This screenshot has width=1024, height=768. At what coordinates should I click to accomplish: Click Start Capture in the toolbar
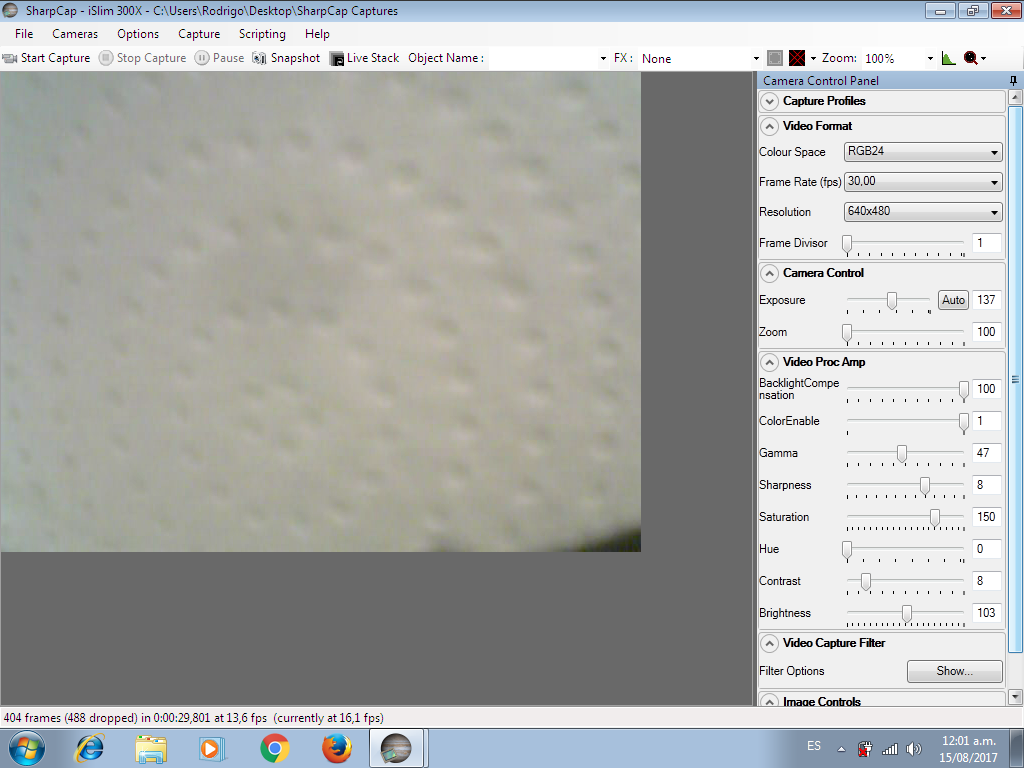pos(46,58)
